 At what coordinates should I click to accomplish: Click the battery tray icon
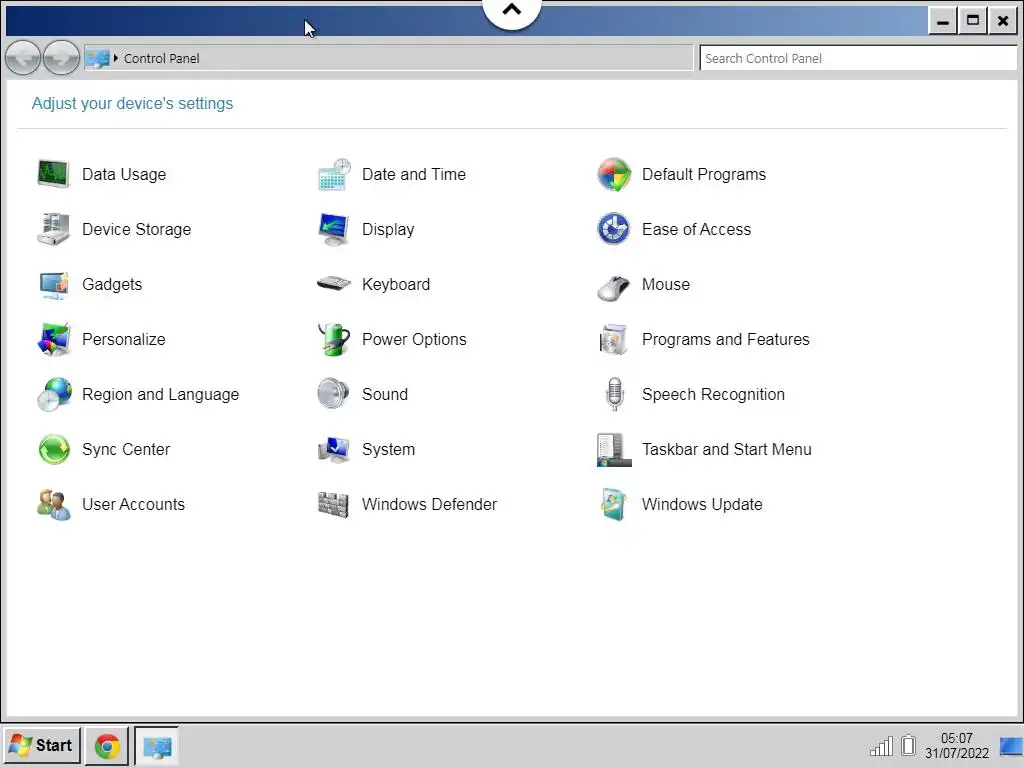tap(908, 746)
